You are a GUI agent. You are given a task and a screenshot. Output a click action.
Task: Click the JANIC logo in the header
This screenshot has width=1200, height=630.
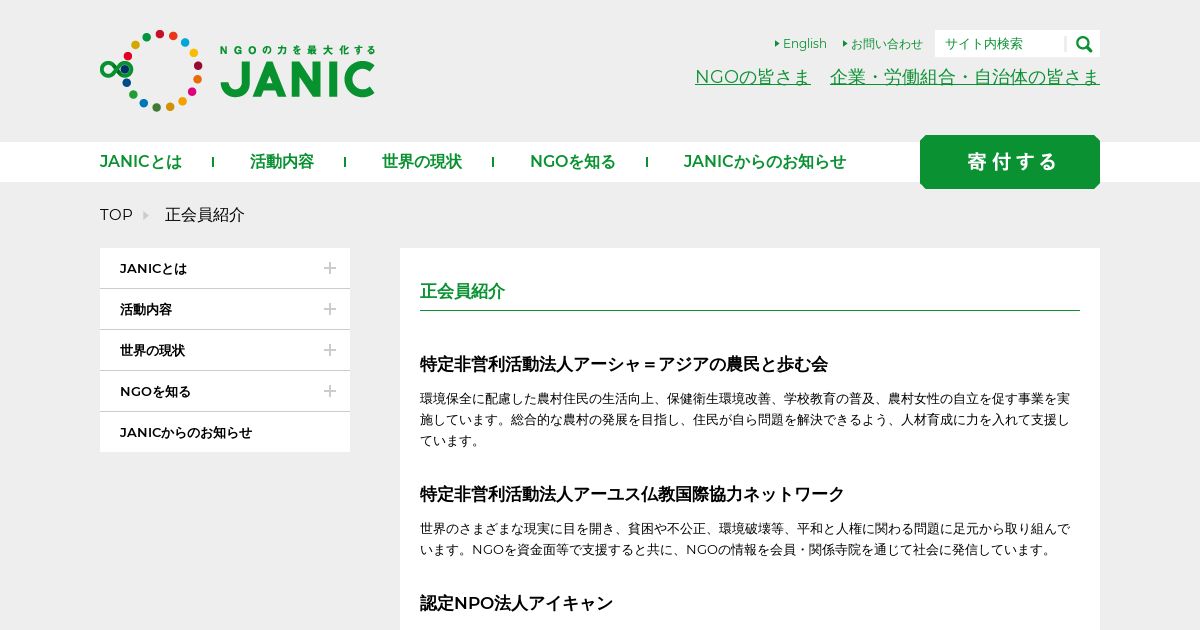[x=237, y=70]
